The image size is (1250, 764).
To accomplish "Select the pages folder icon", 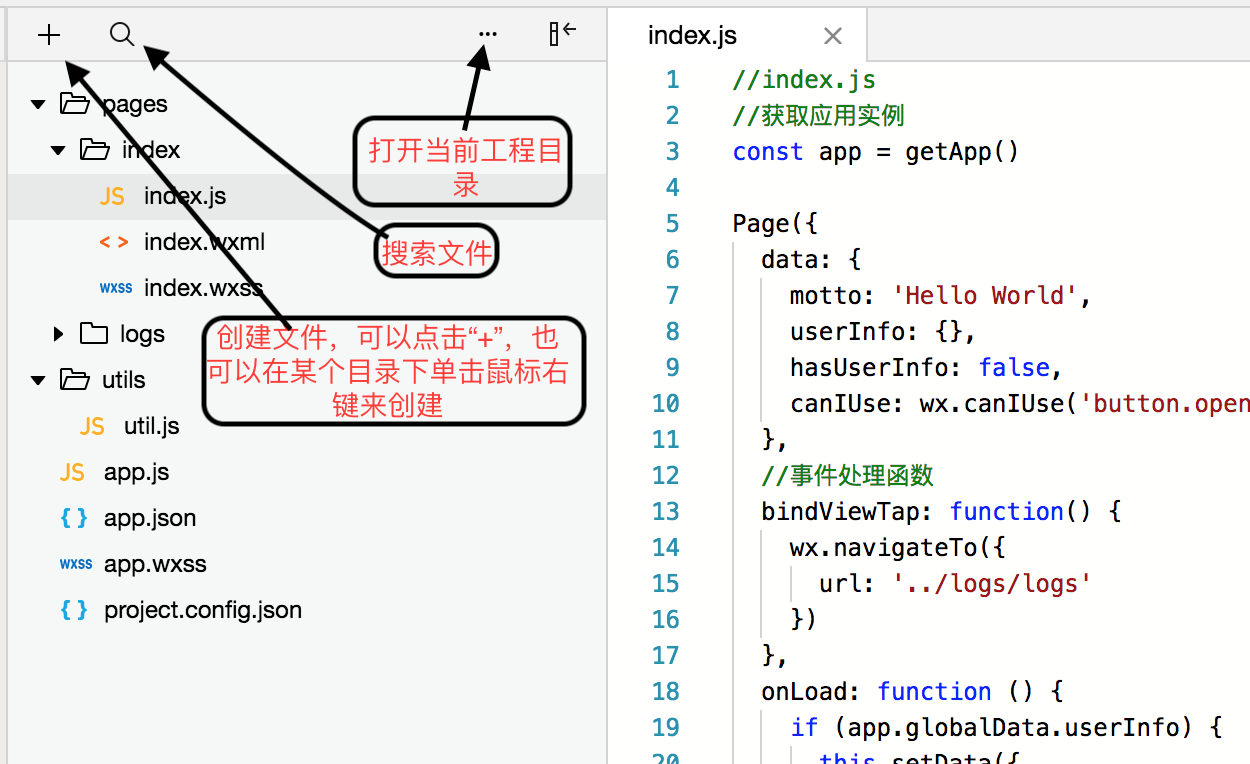I will [x=74, y=103].
